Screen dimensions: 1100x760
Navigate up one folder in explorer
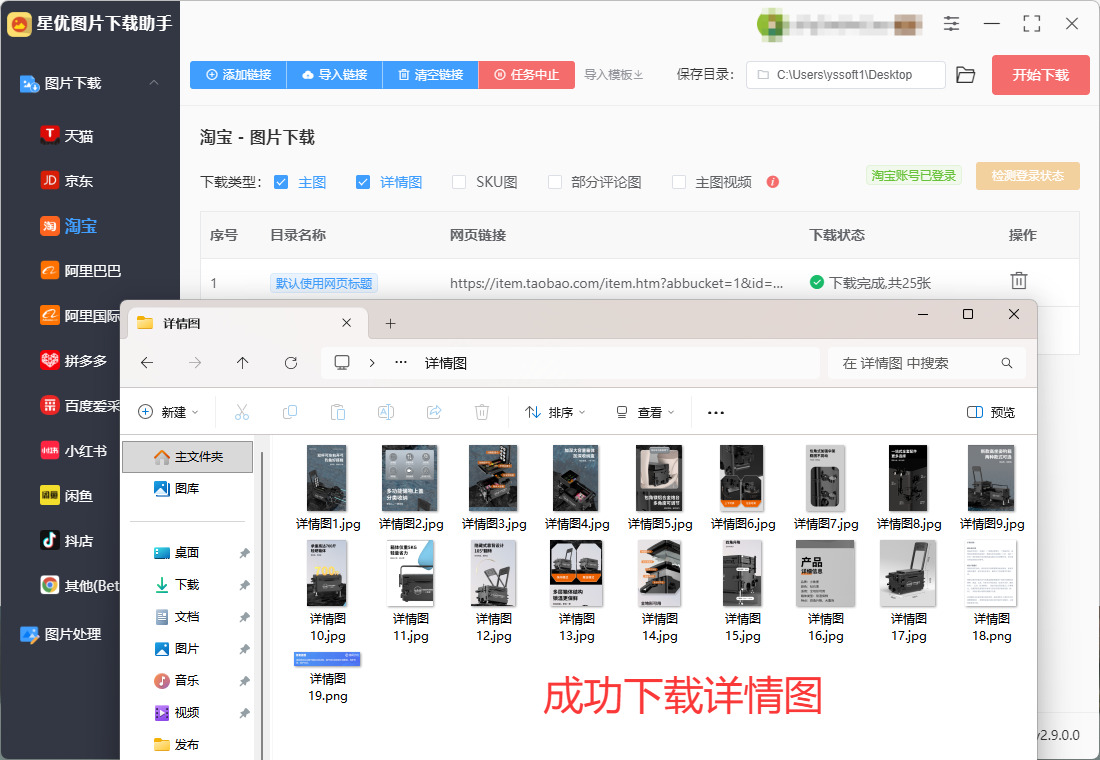(243, 363)
